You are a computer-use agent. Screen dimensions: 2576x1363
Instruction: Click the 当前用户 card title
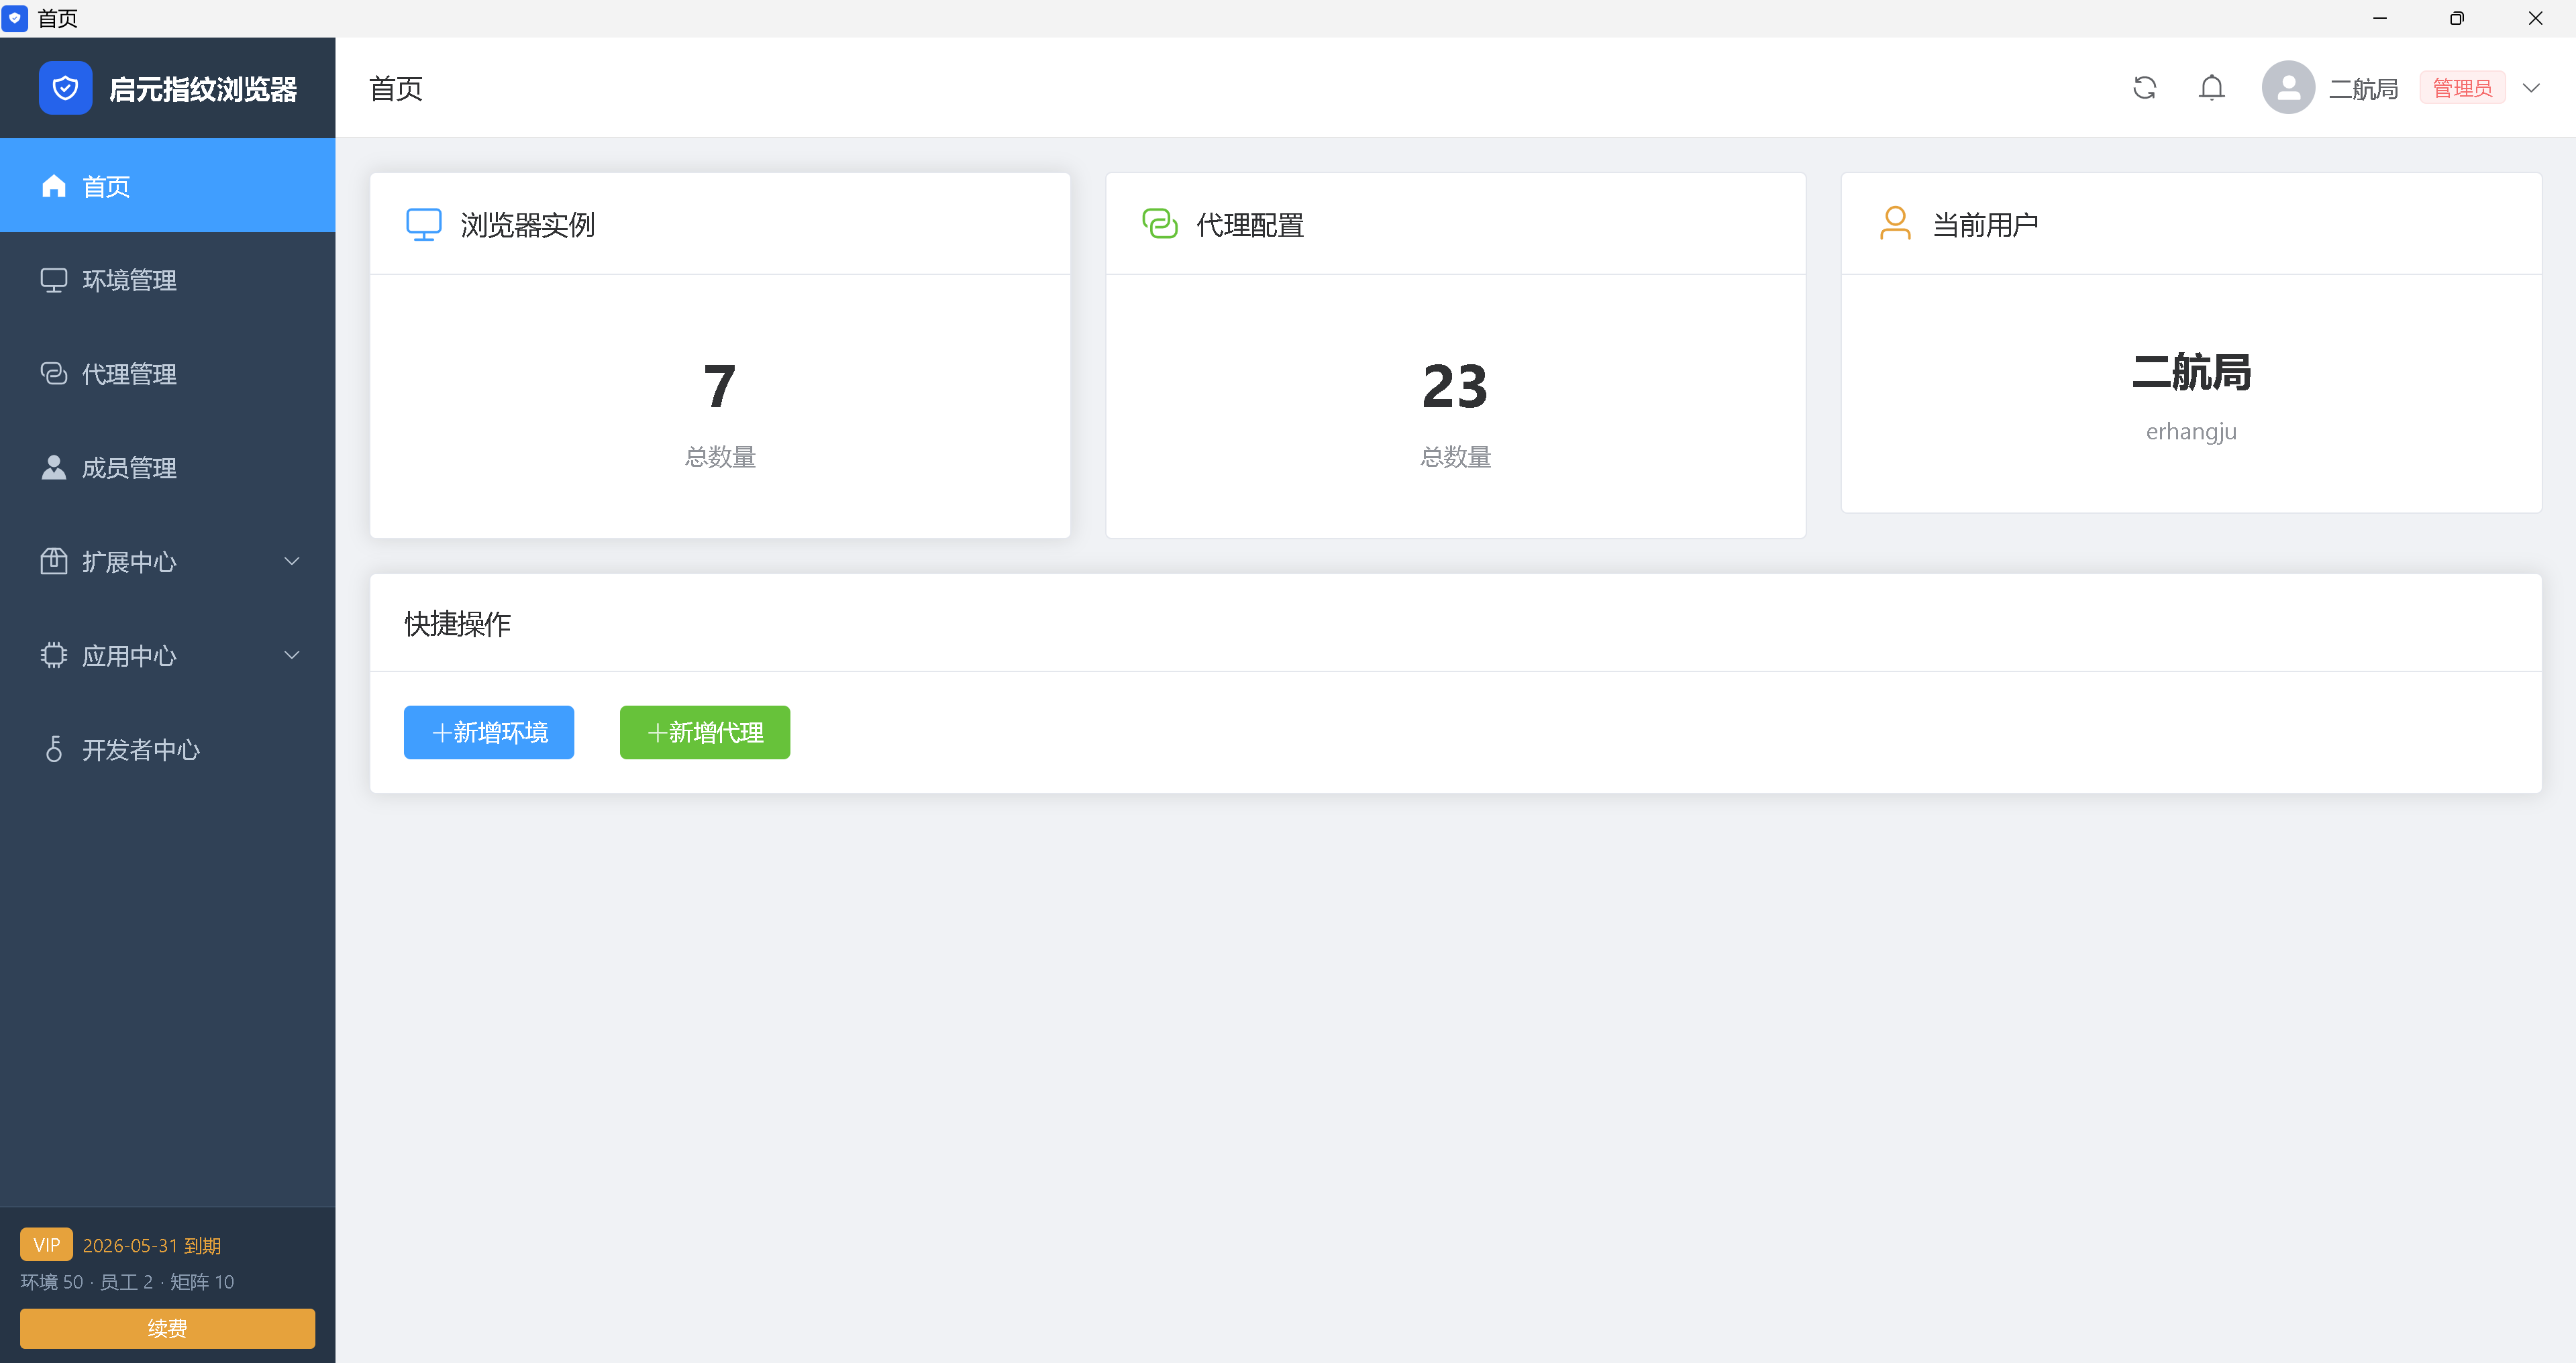[x=1986, y=225]
